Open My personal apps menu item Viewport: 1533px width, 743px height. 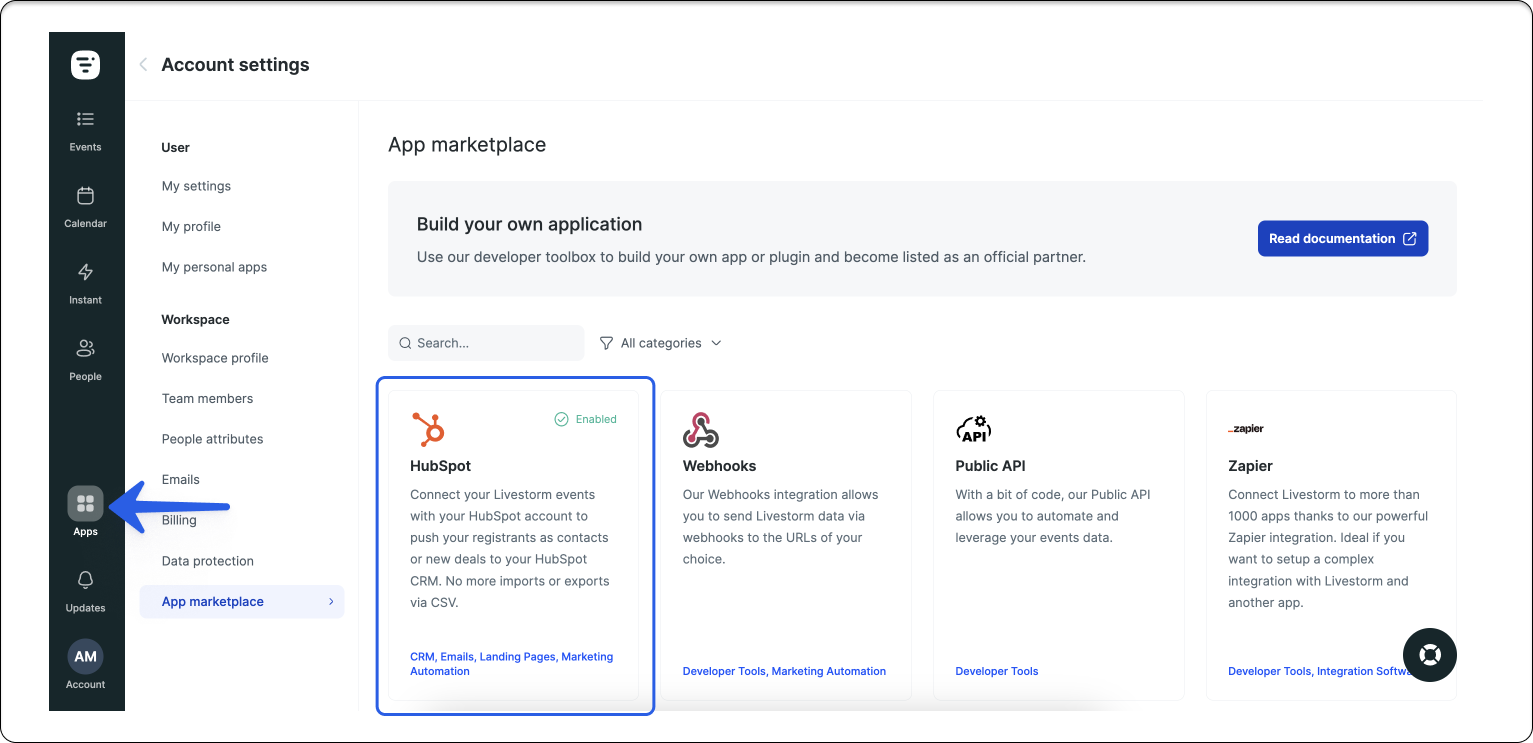(214, 267)
